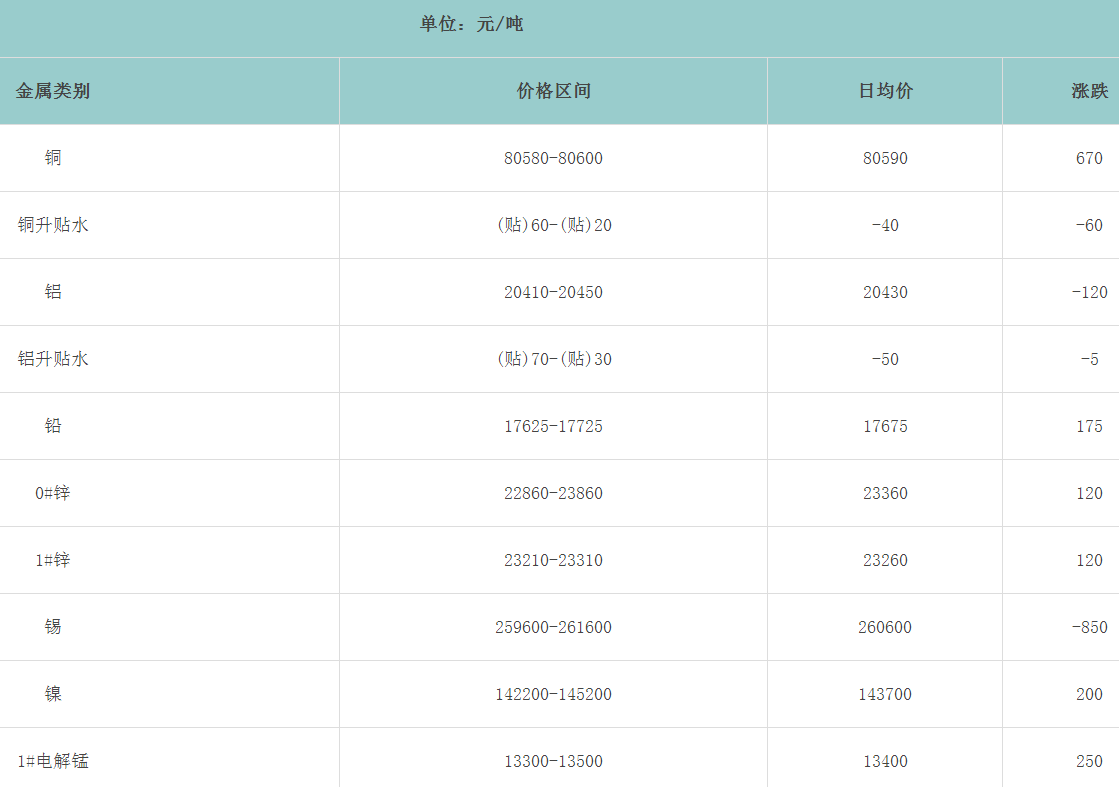The image size is (1119, 787).
Task: Select the 铜 row label
Action: 53,158
